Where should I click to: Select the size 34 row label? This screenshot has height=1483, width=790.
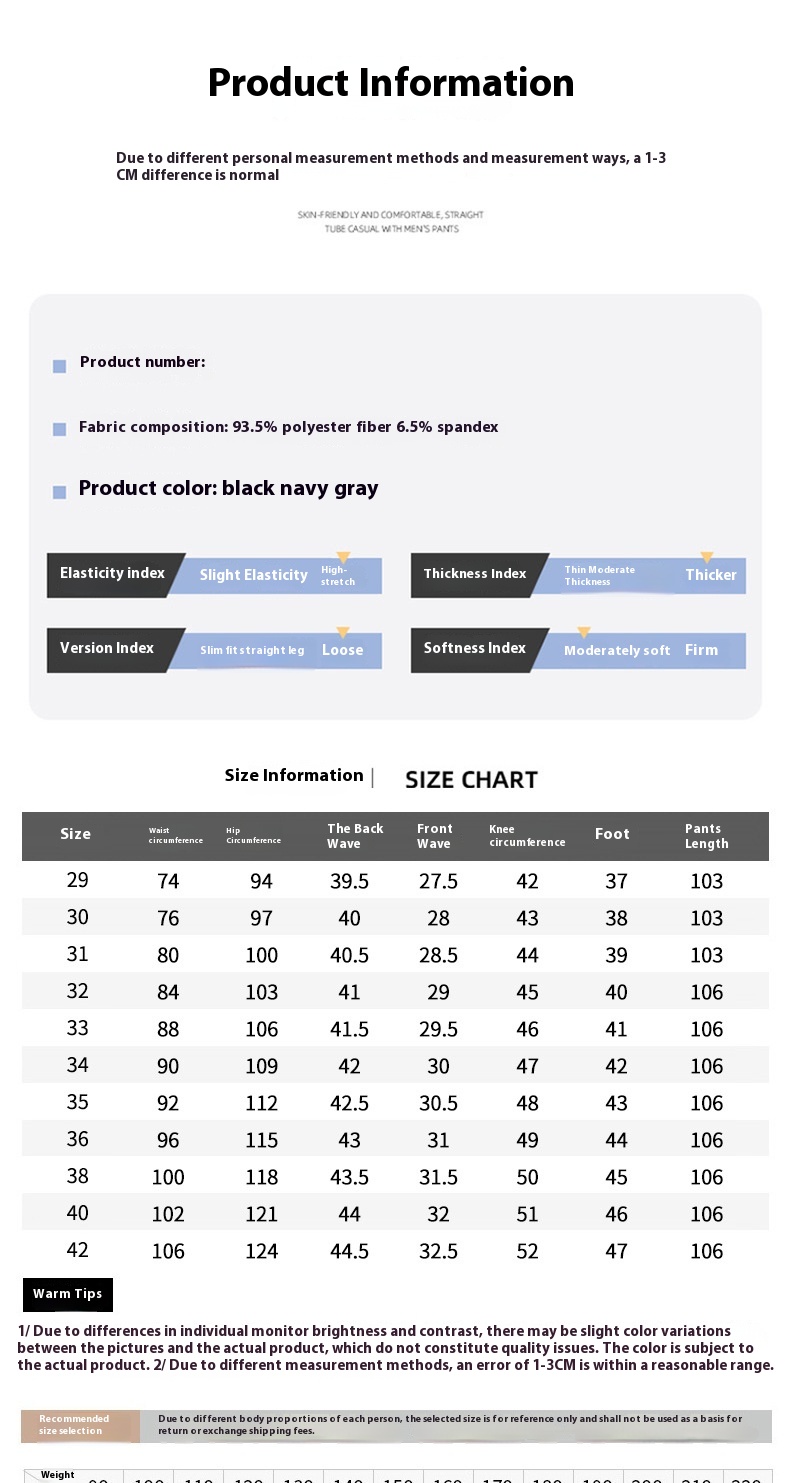pyautogui.click(x=77, y=1065)
